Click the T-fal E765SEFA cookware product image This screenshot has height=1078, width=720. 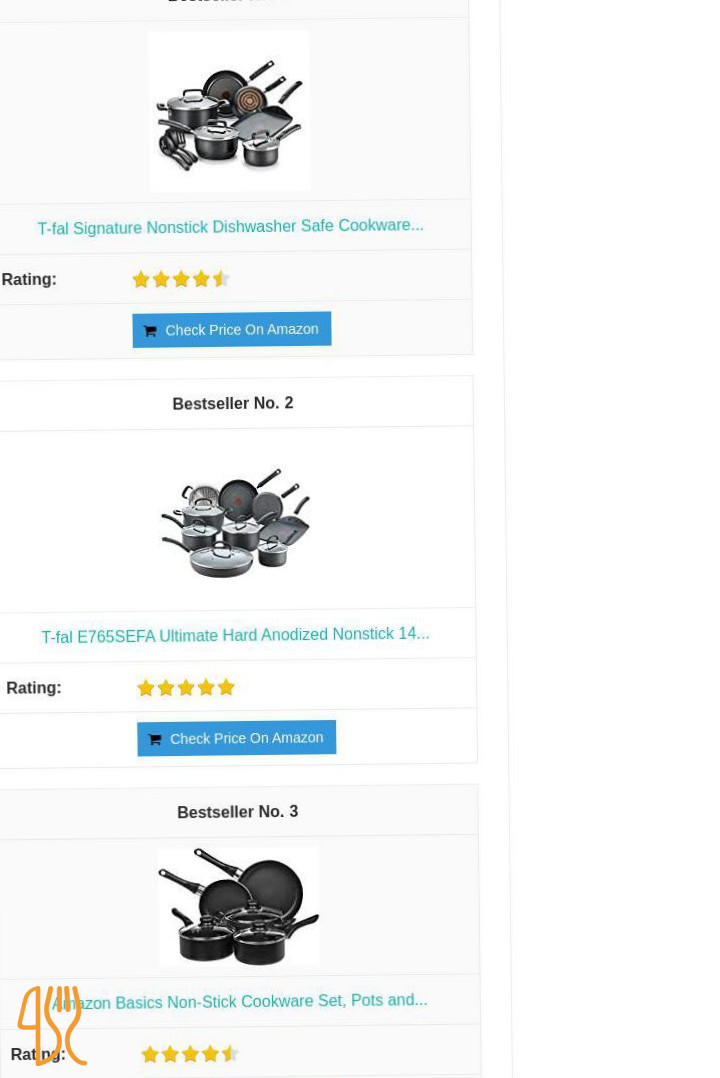tap(235, 522)
